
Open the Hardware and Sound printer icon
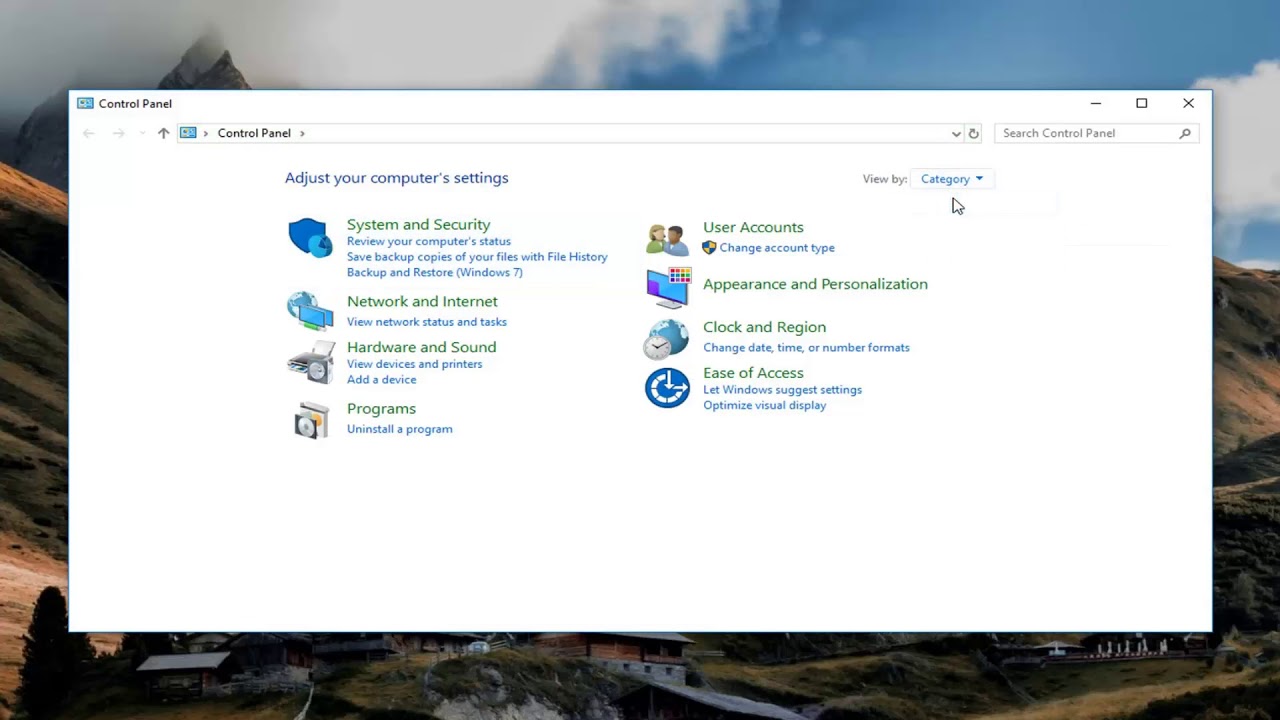(x=310, y=362)
